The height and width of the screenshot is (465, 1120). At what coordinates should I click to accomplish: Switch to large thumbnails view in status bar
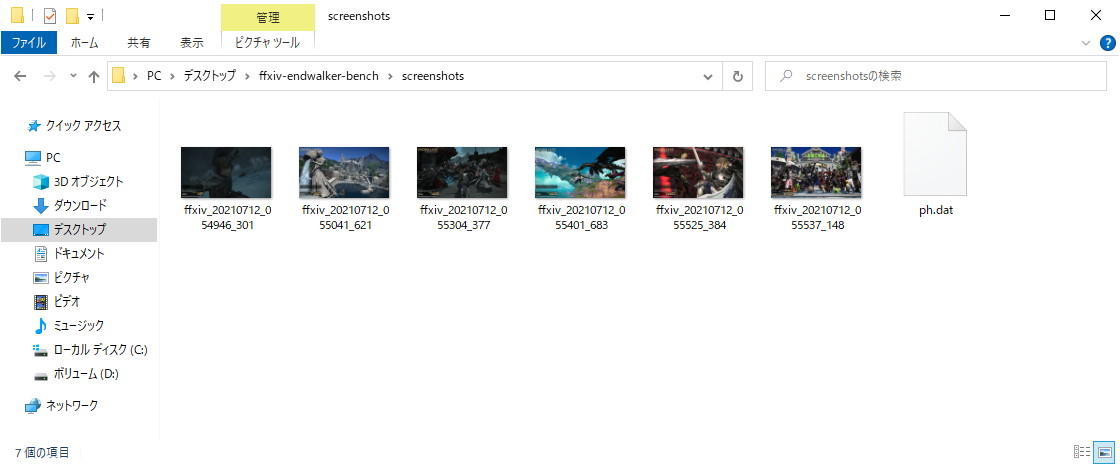pos(1104,452)
